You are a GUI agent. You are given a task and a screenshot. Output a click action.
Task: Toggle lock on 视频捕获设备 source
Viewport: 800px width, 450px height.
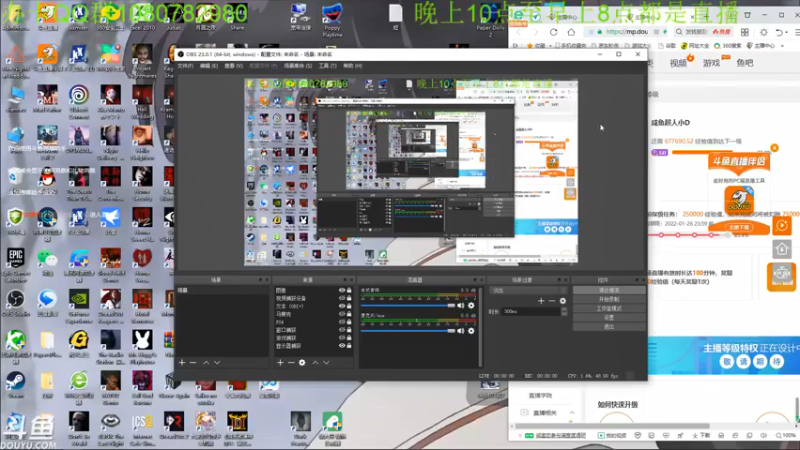(349, 298)
